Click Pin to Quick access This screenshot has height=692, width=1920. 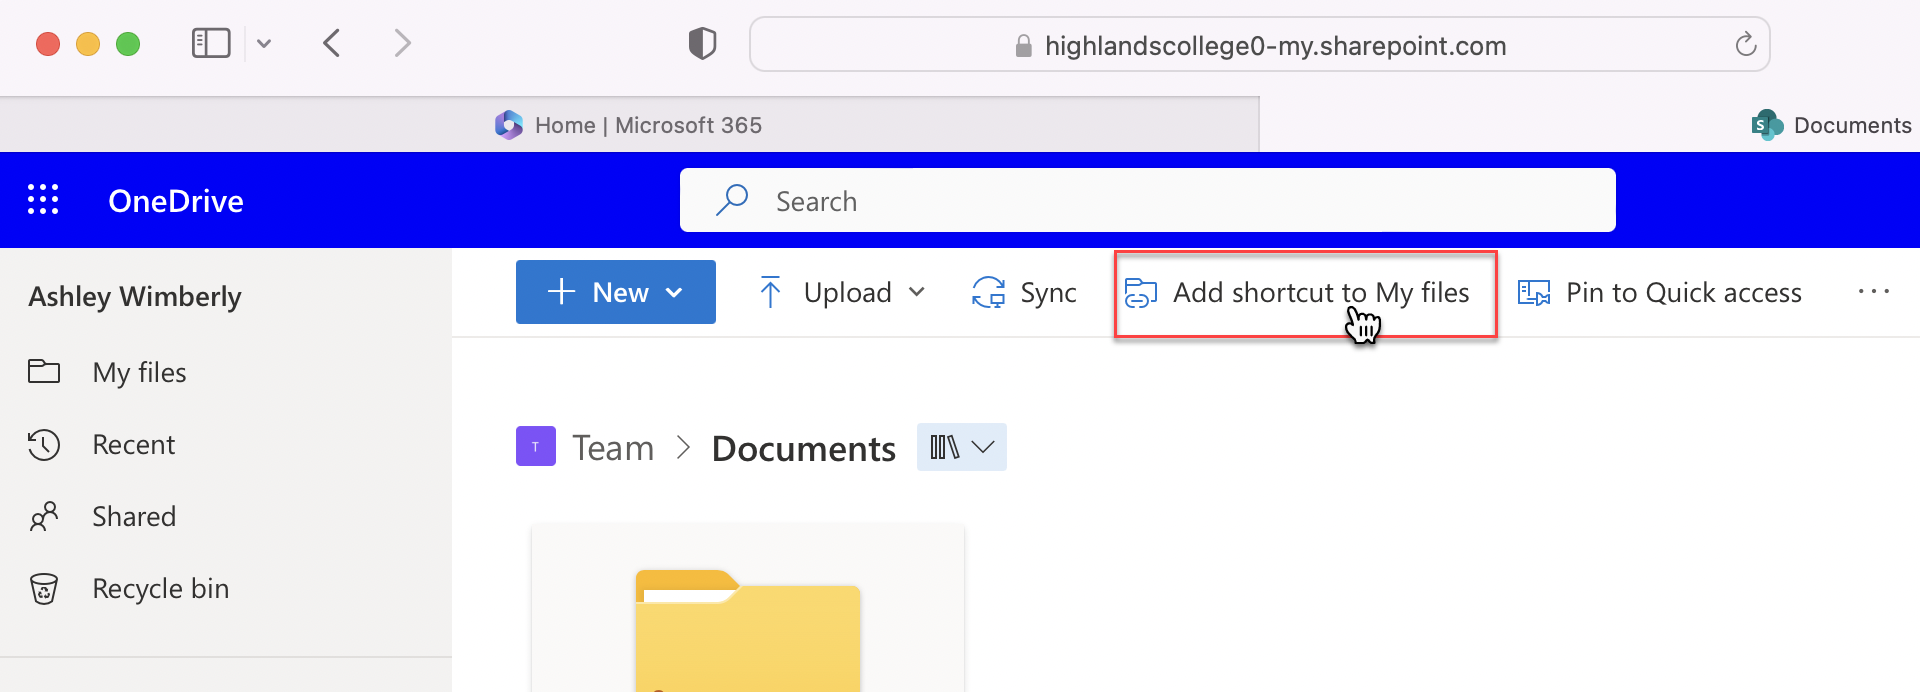1659,293
